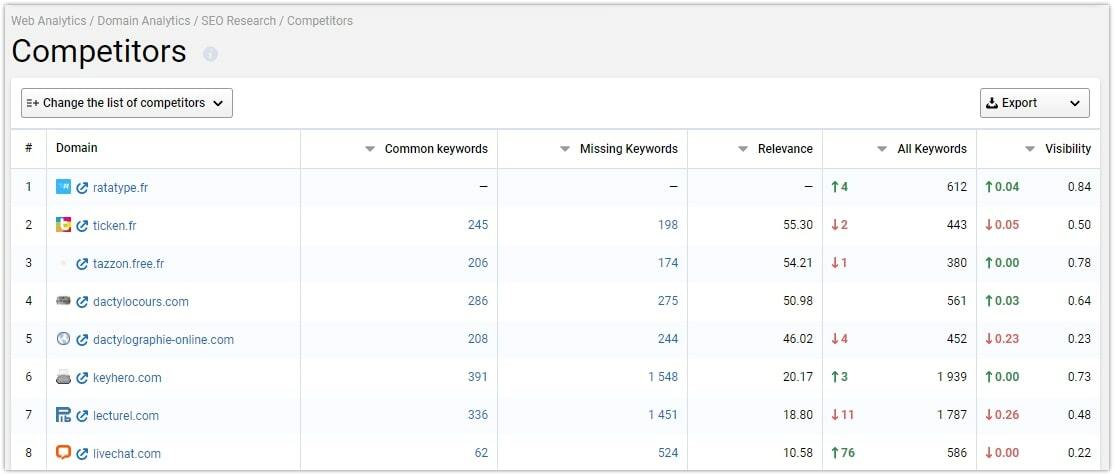Viewport: 1114px width, 475px height.
Task: Open the ticken.fr domain link
Action: pos(114,226)
